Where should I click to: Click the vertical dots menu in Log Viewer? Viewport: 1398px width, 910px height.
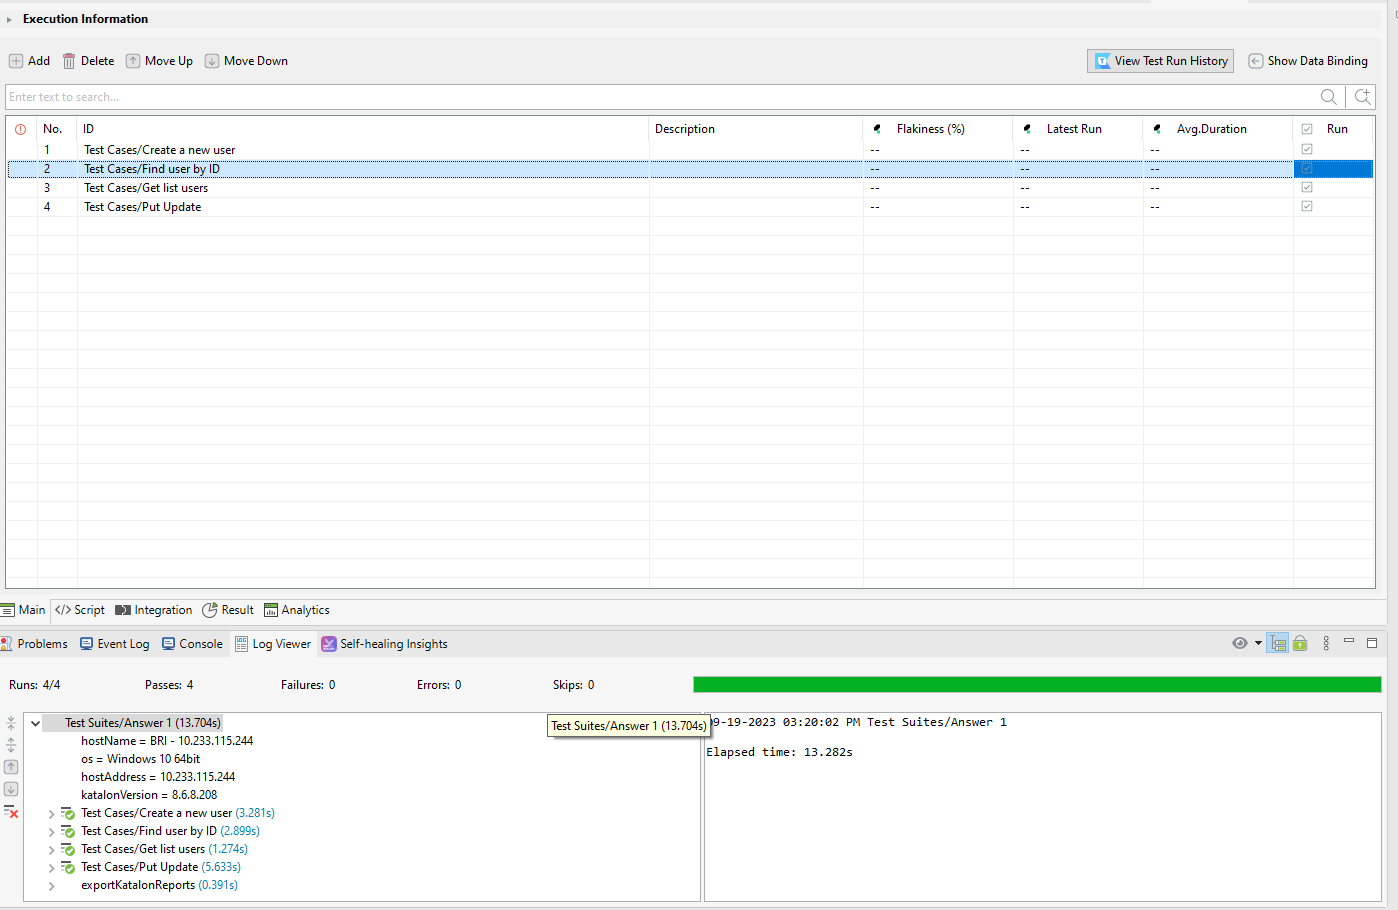click(1326, 643)
